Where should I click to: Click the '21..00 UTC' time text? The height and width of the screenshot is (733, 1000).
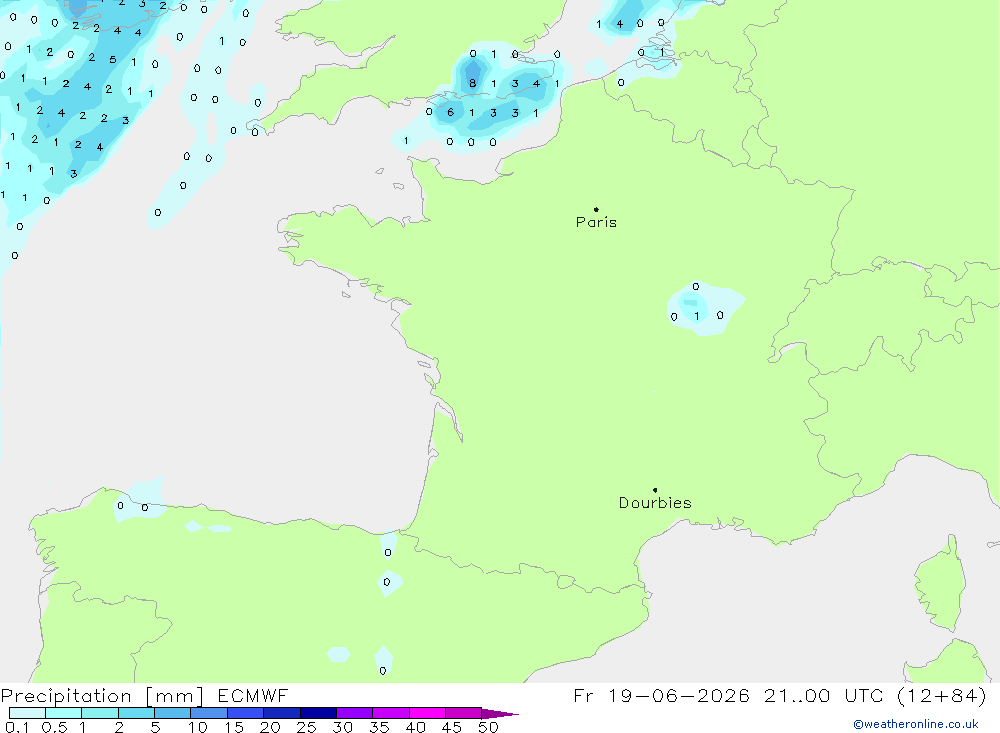825,695
